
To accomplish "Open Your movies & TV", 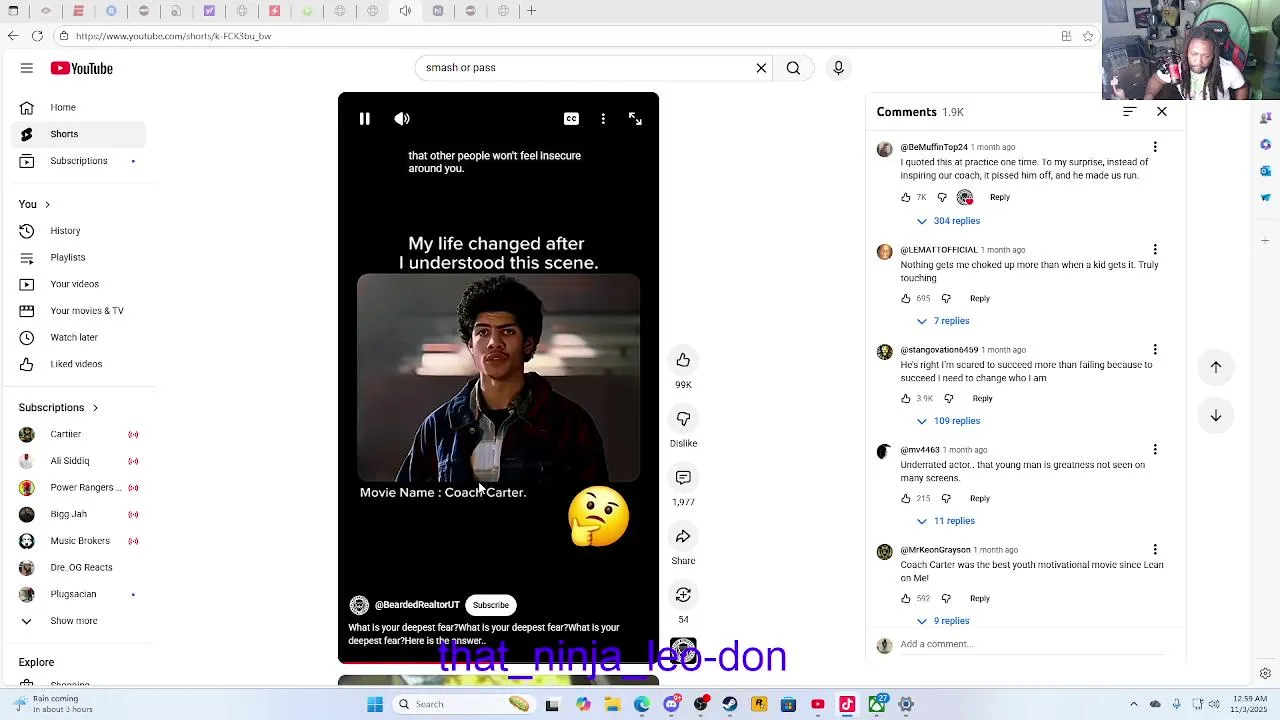I will (78, 311).
